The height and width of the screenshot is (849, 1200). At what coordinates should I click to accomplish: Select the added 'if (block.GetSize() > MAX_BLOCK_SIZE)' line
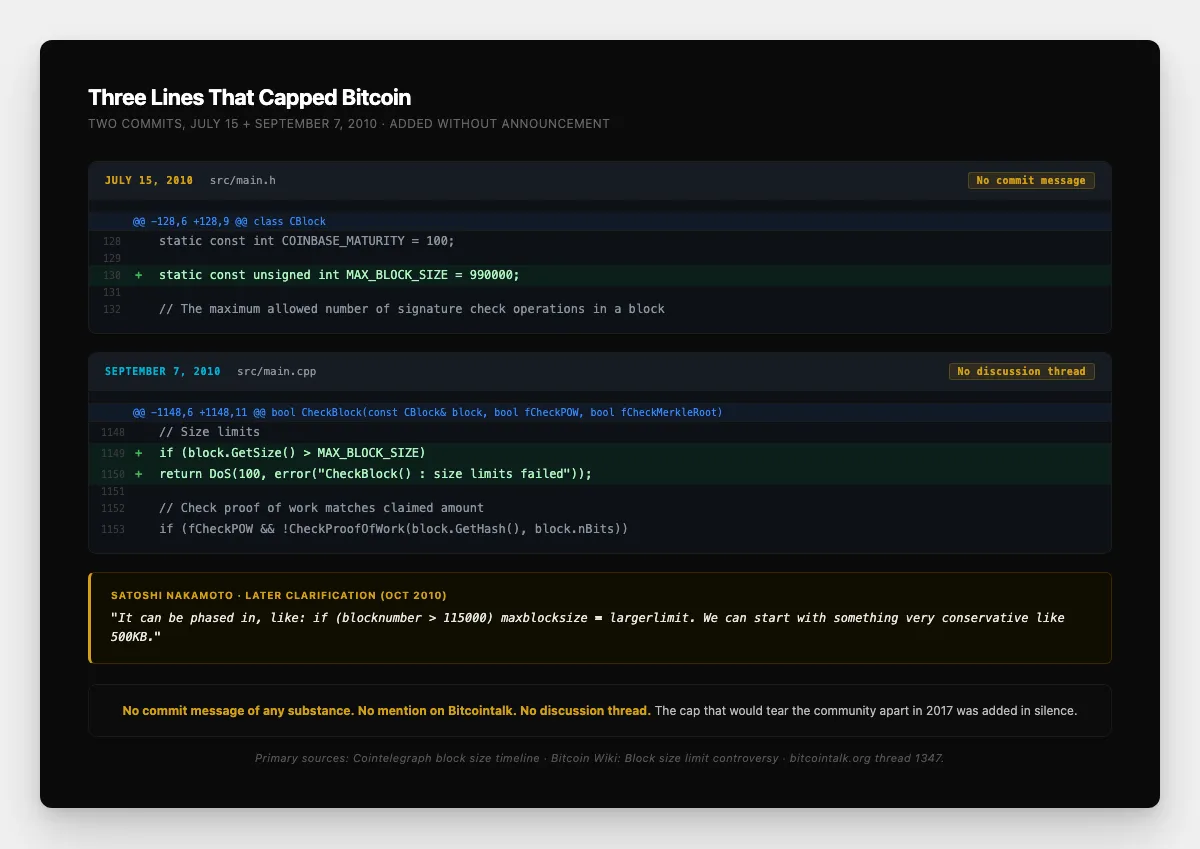[x=600, y=453]
